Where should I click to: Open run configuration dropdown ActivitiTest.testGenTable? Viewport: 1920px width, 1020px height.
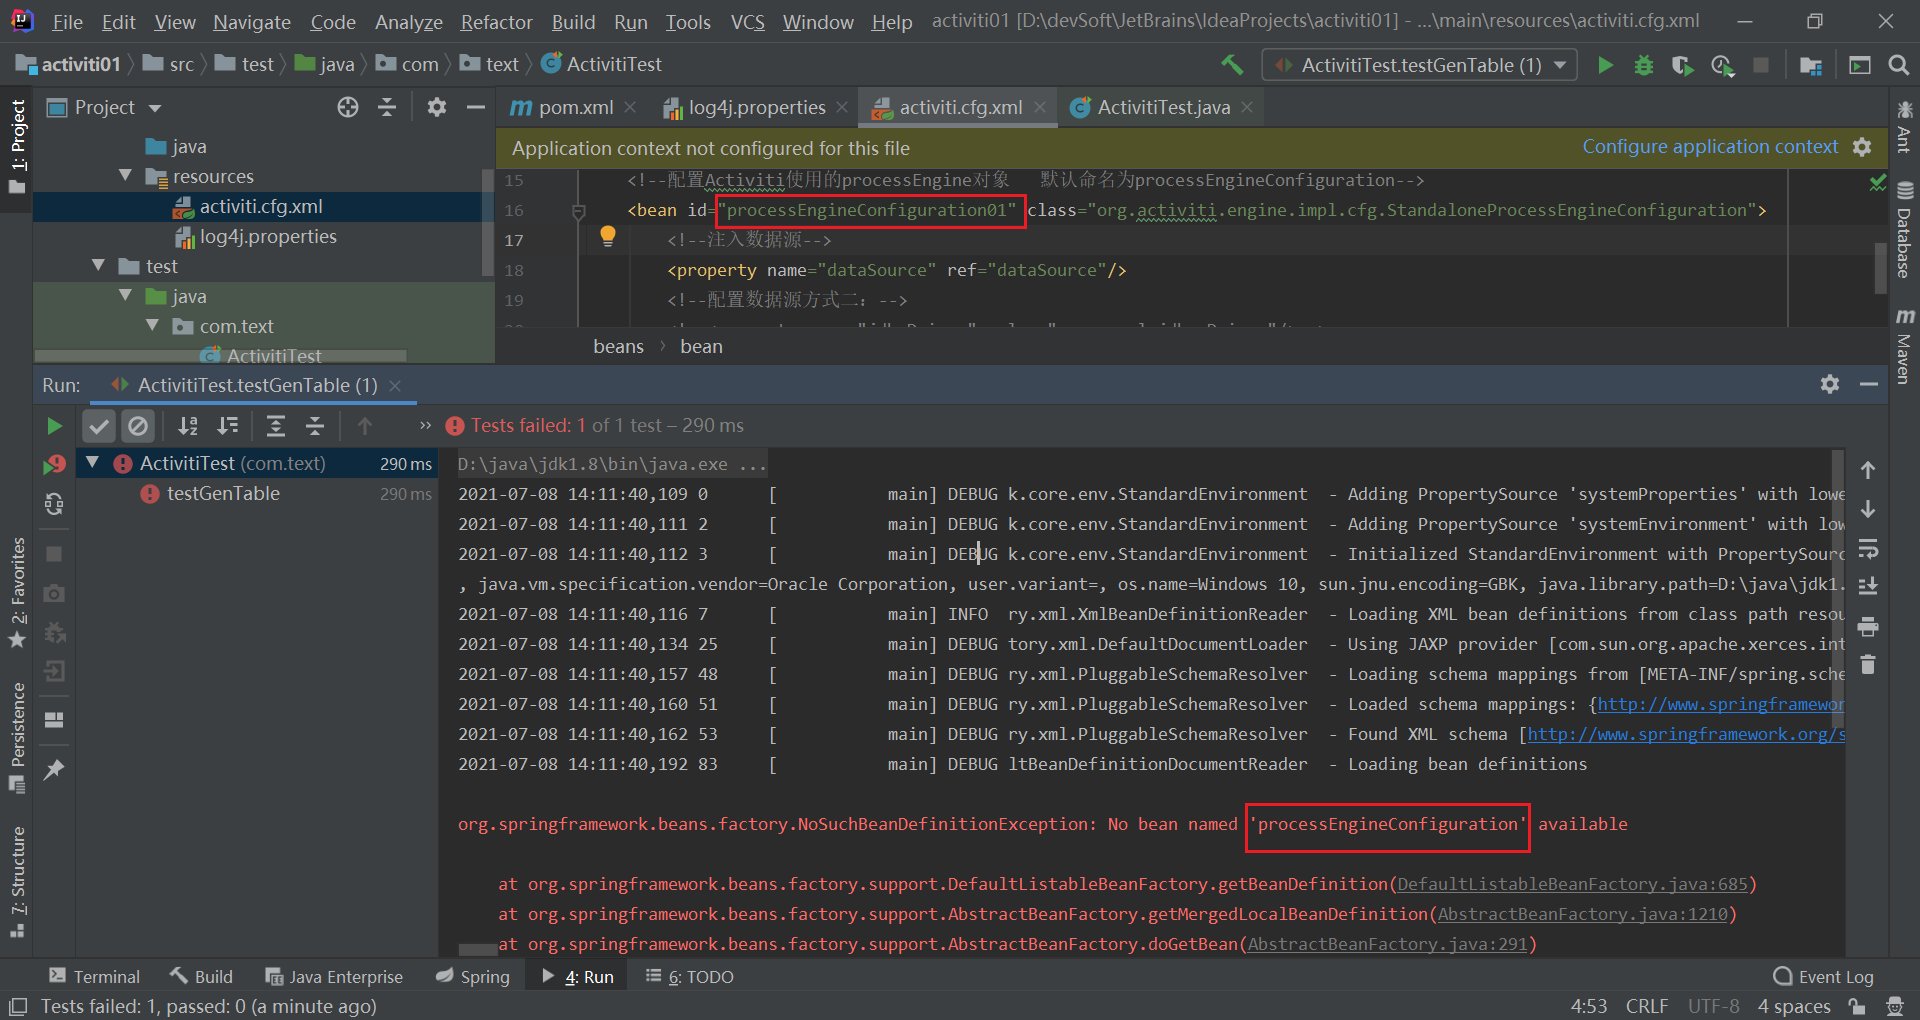click(x=1420, y=65)
